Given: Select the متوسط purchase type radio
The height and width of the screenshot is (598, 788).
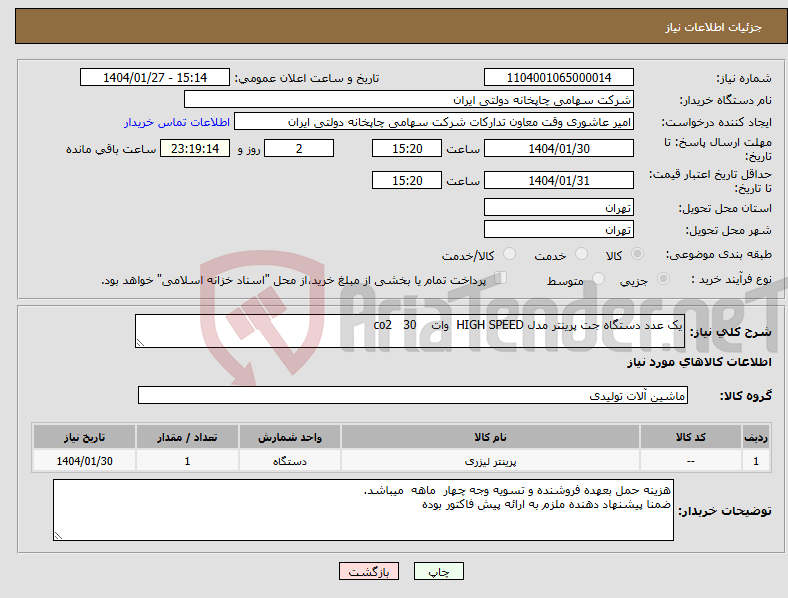Looking at the screenshot, I should 598,278.
